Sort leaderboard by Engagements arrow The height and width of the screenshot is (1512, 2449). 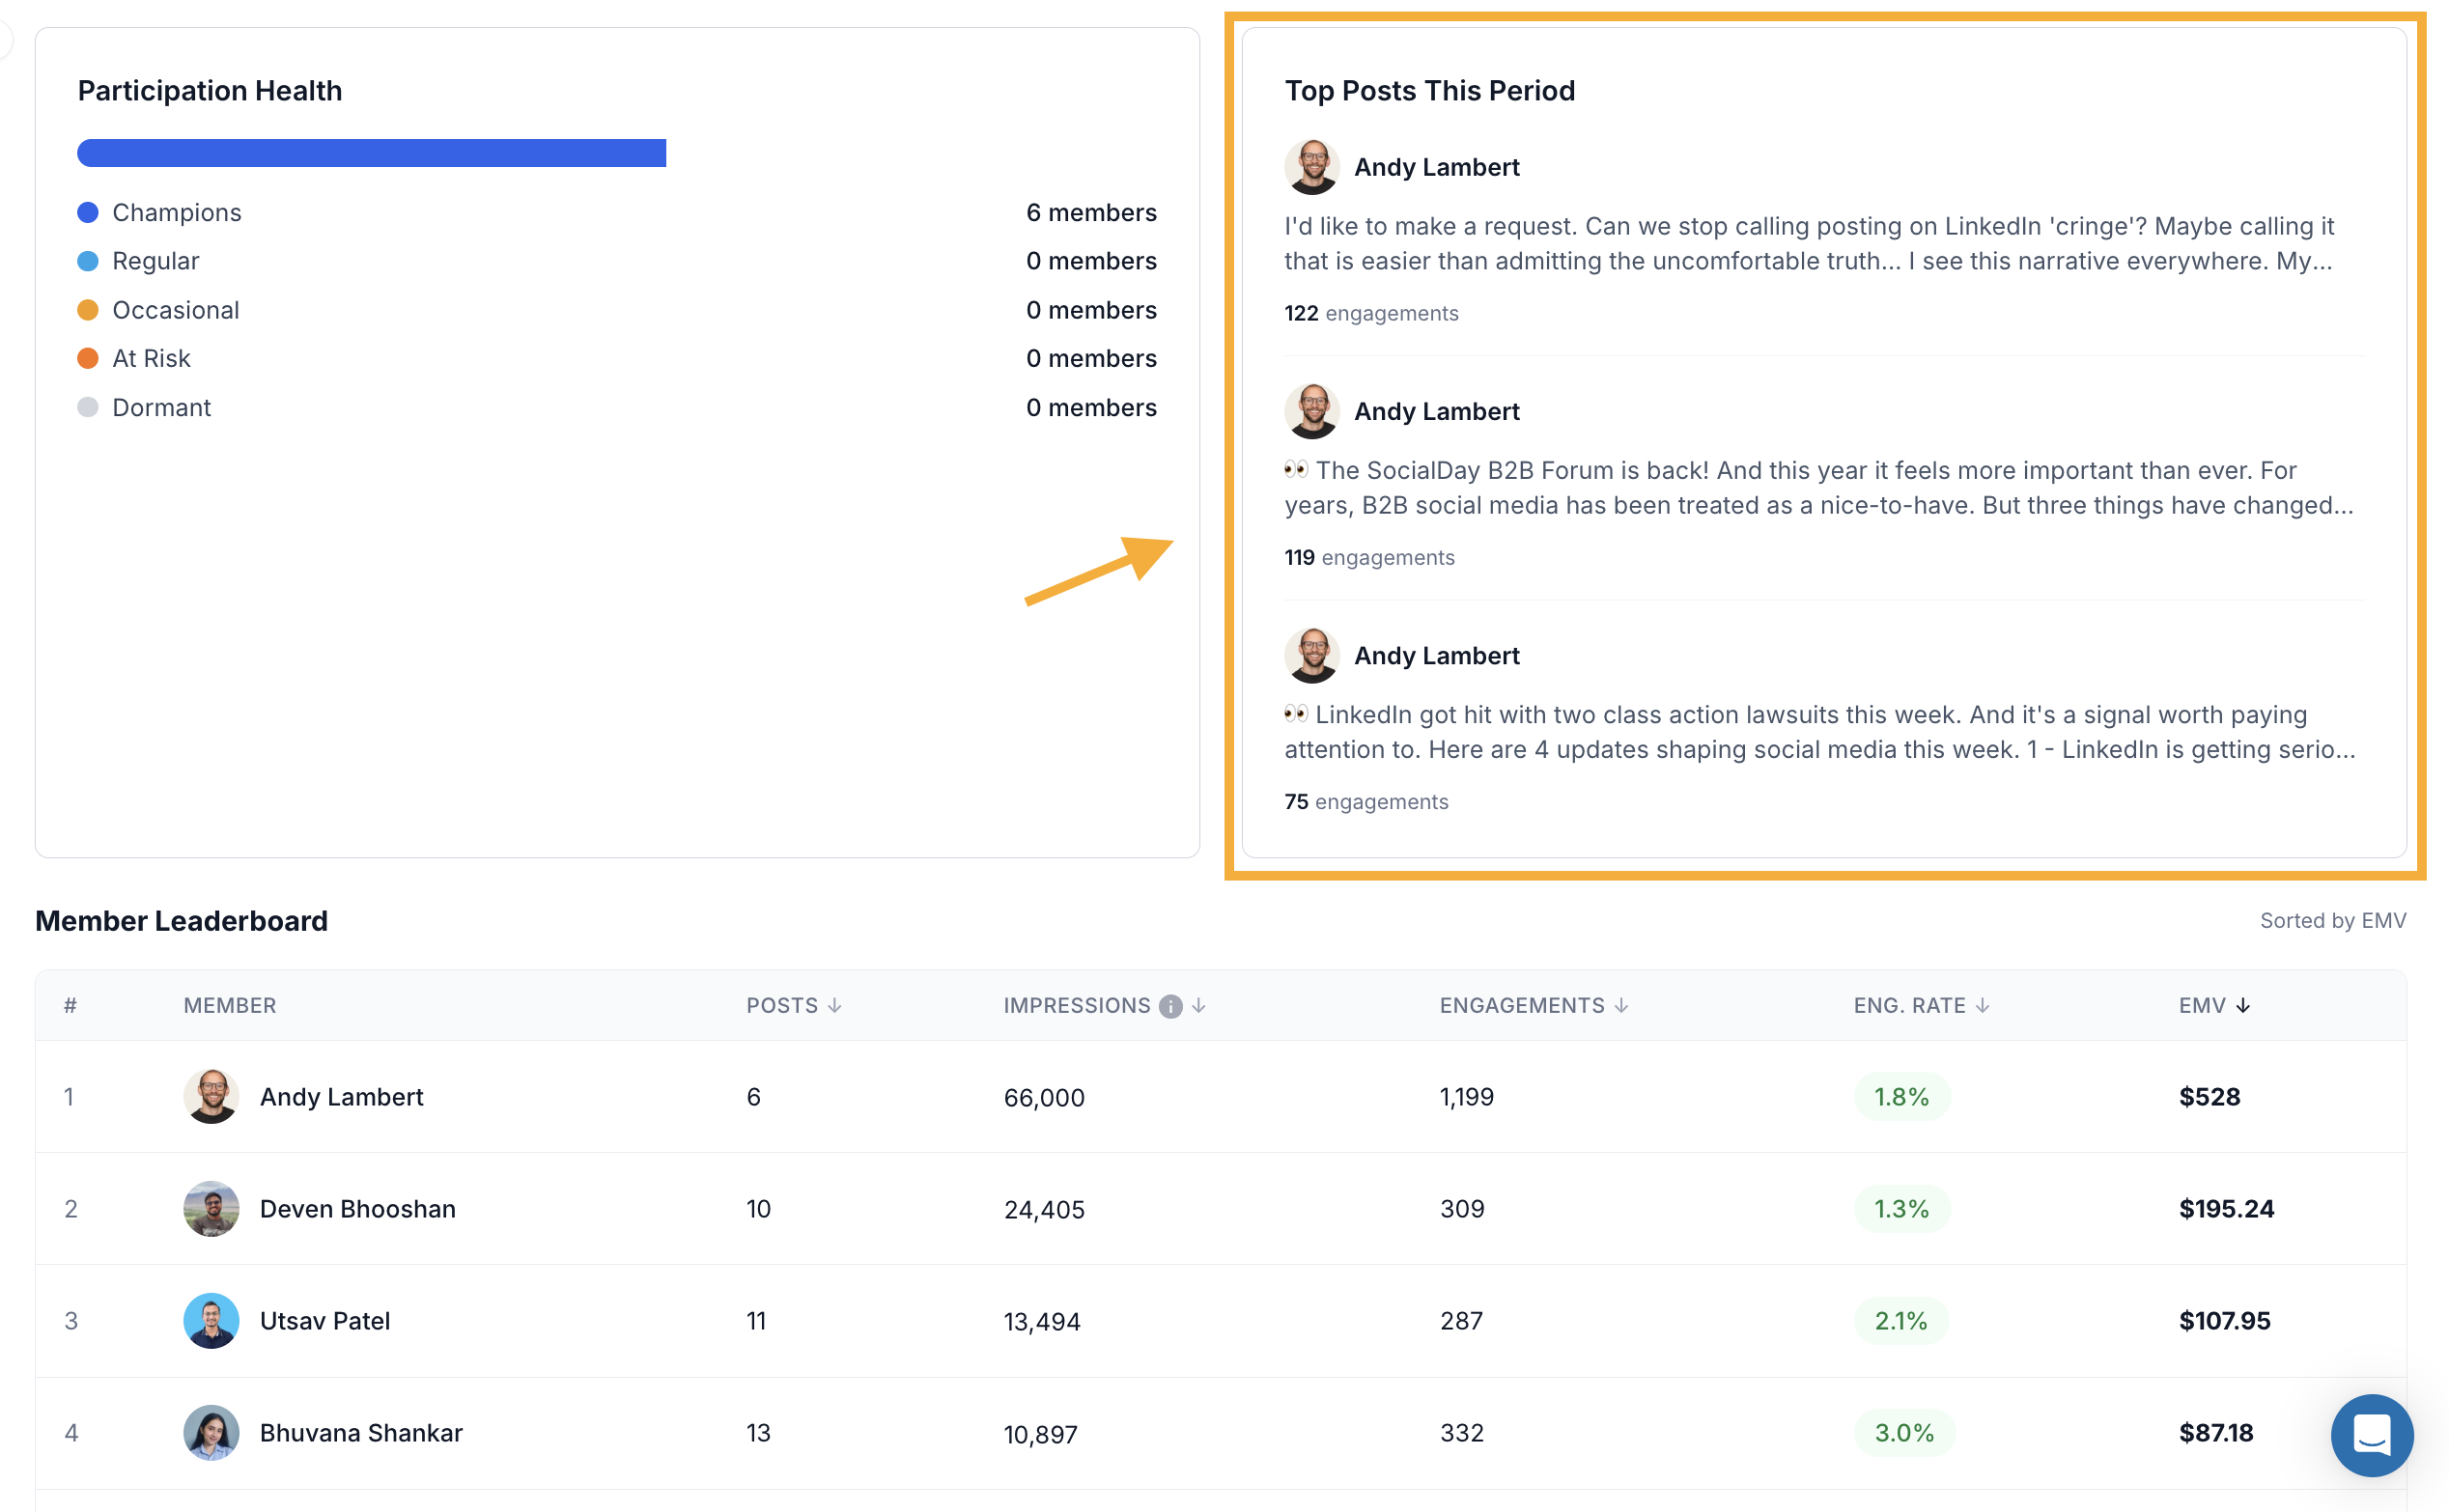coord(1621,1005)
